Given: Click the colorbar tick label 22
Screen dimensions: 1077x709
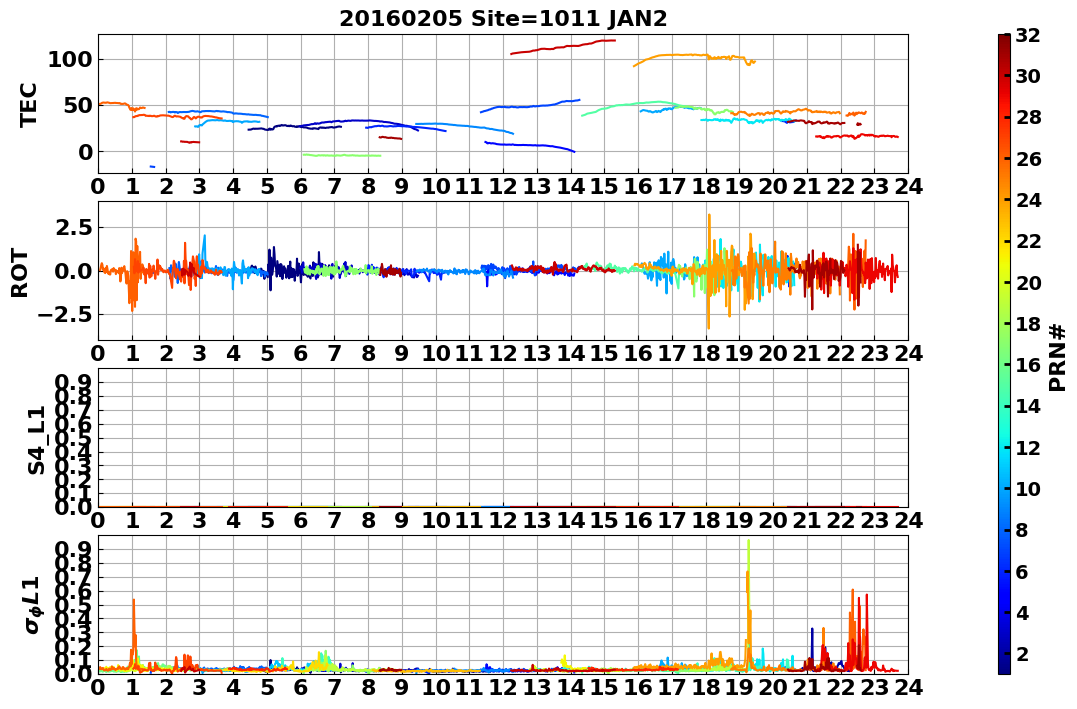Looking at the screenshot, I should (x=1027, y=241).
